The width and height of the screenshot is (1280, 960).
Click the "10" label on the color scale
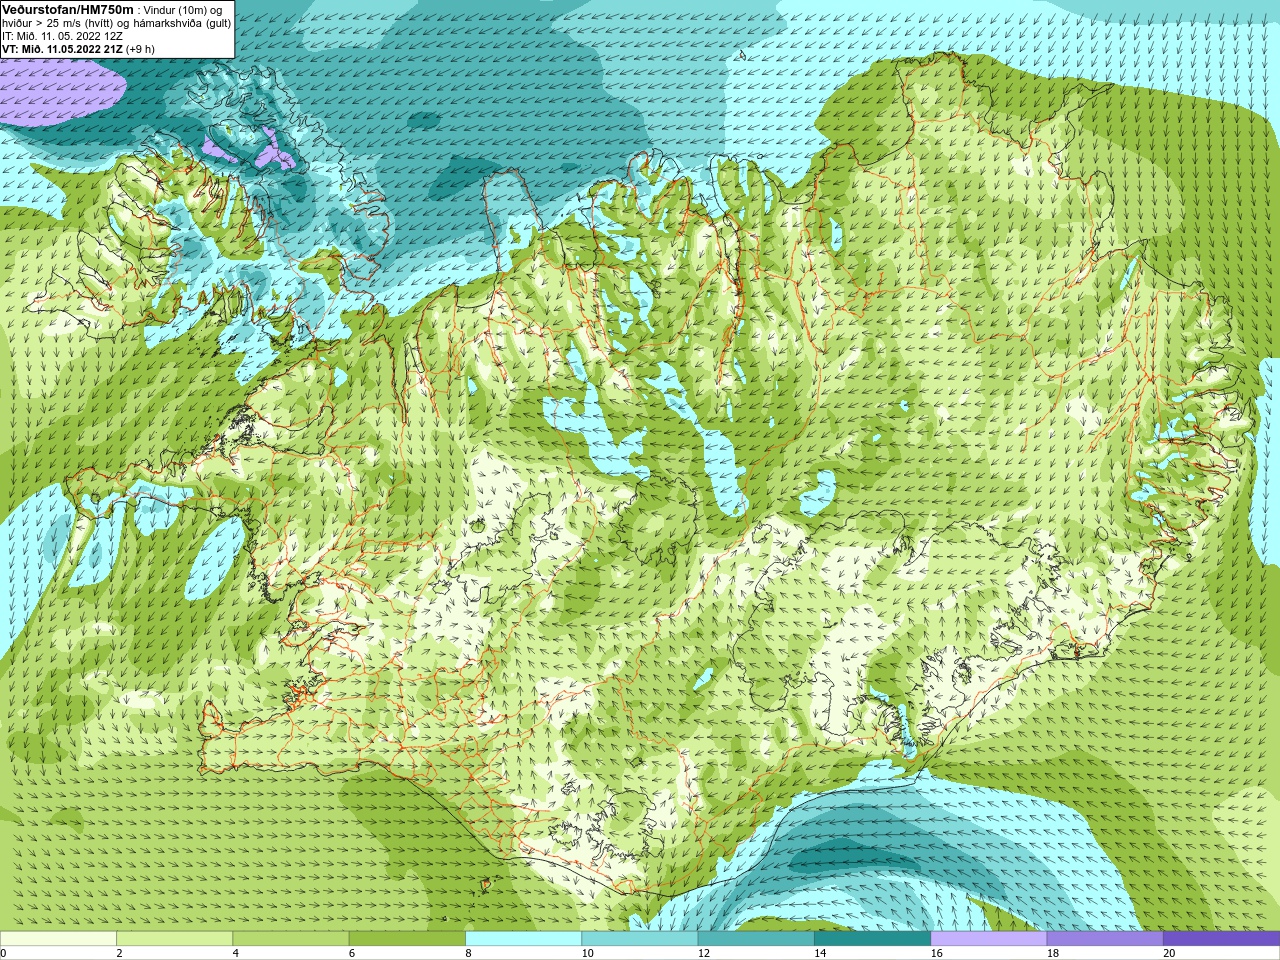(587, 953)
